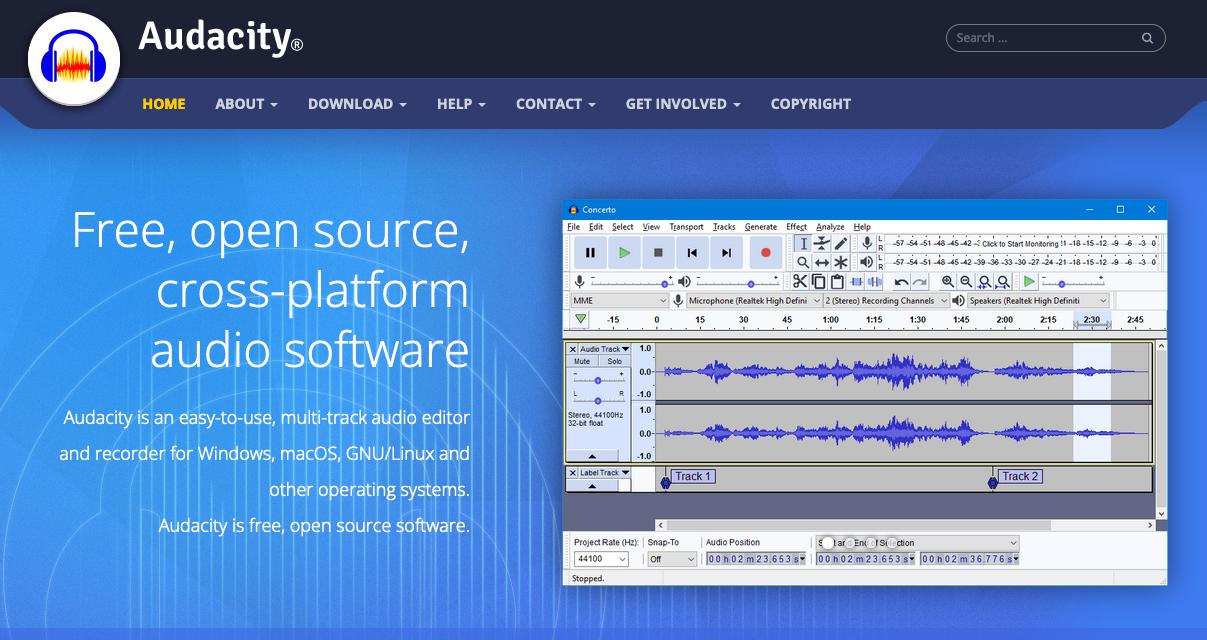1207x640 pixels.
Task: Click Skip to End button
Action: pyautogui.click(x=726, y=253)
